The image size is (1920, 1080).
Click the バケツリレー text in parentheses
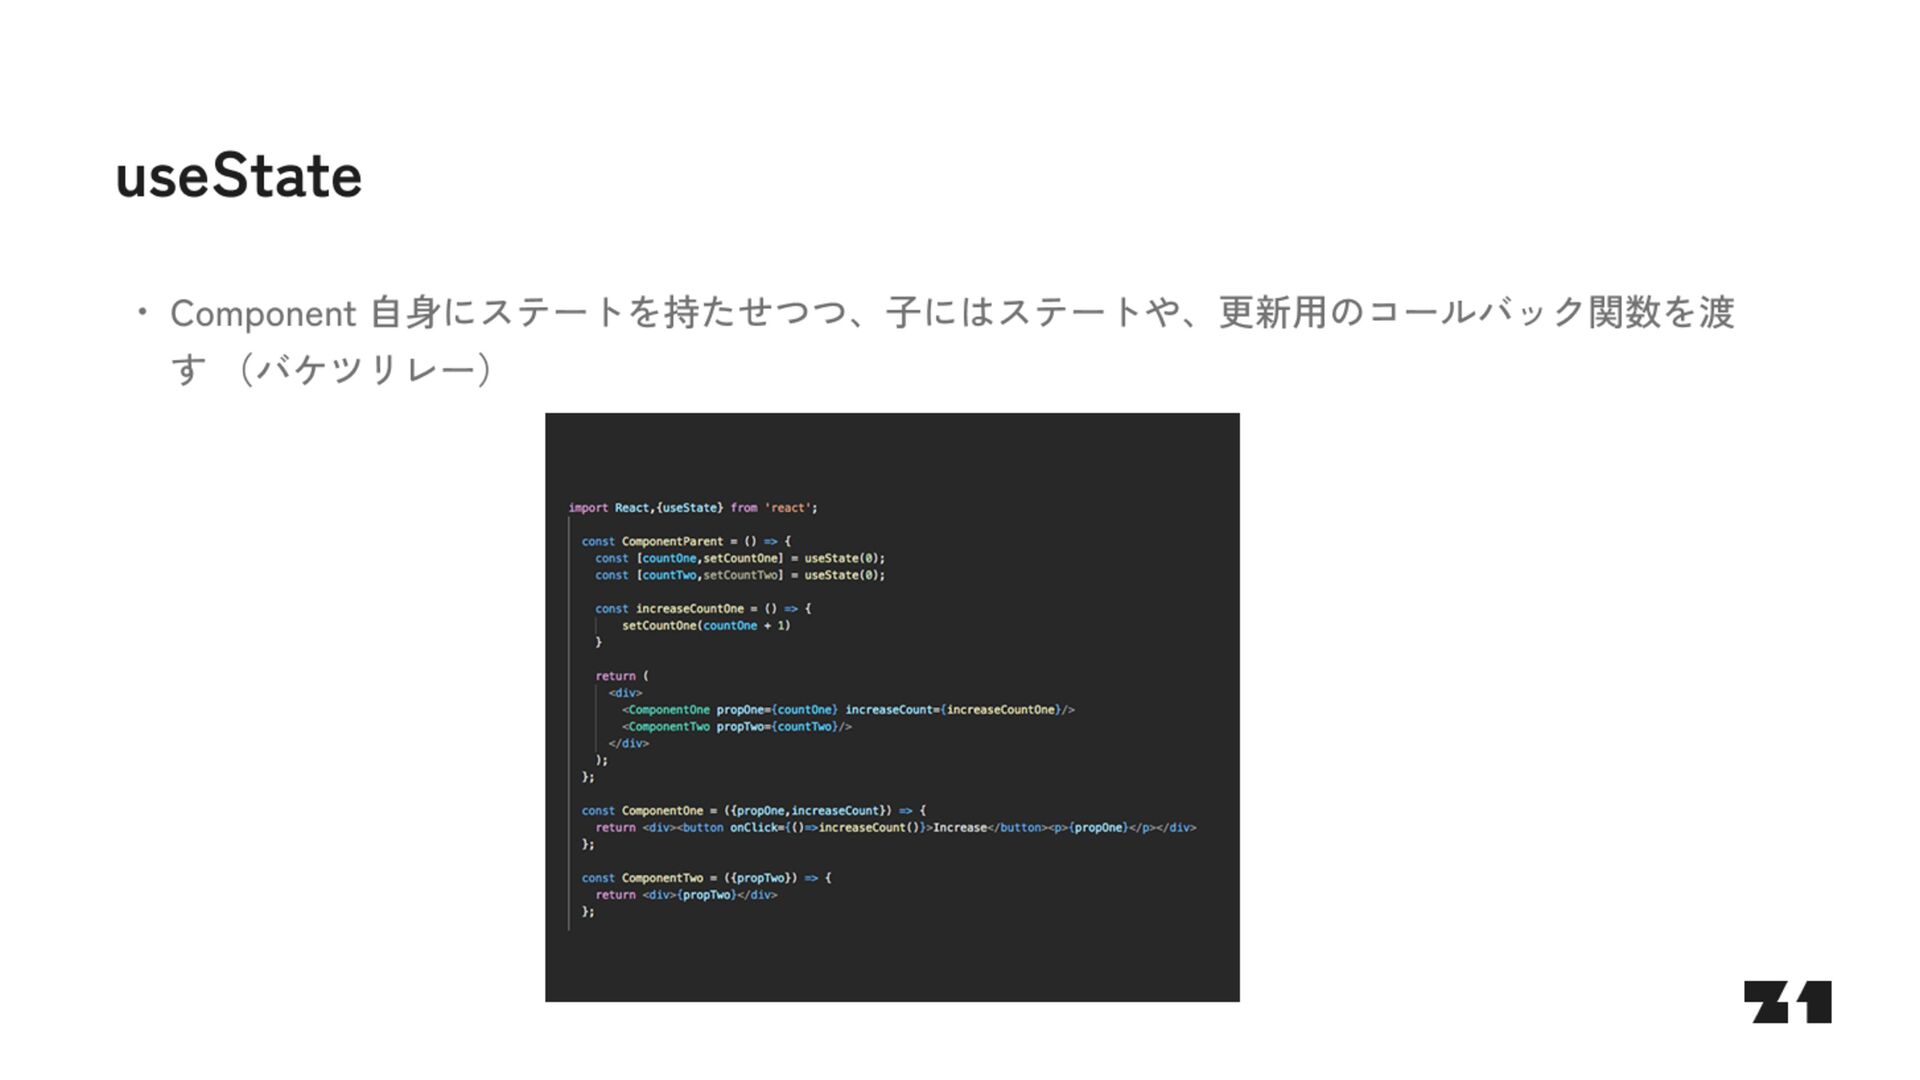click(x=366, y=370)
